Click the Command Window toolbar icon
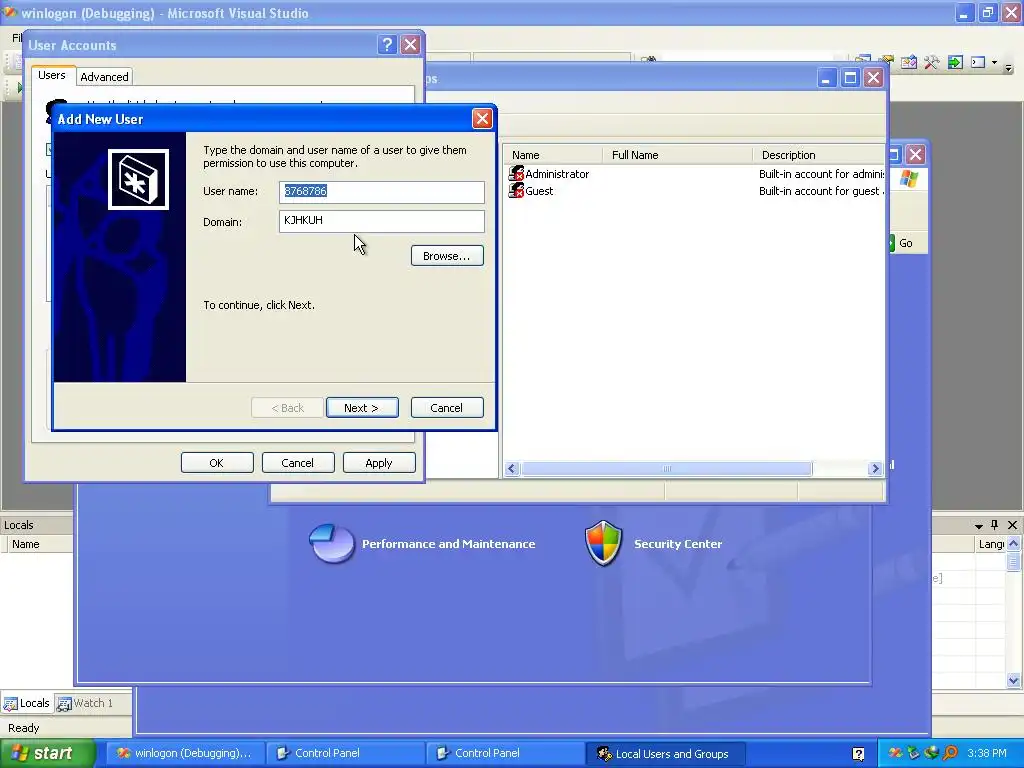Image resolution: width=1024 pixels, height=768 pixels. click(x=978, y=62)
